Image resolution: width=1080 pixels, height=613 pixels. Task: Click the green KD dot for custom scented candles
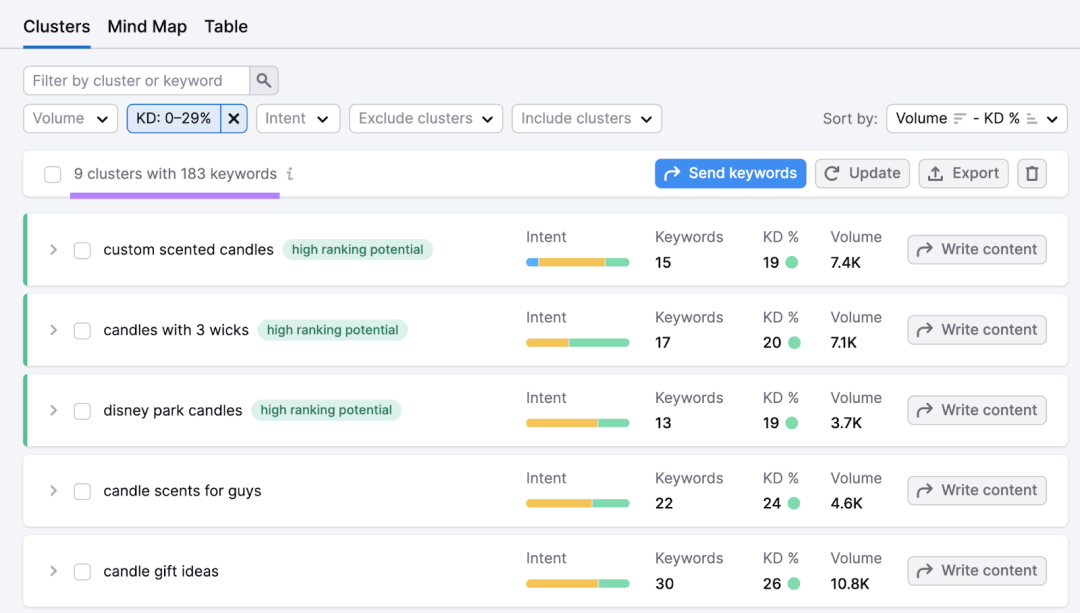(x=791, y=262)
